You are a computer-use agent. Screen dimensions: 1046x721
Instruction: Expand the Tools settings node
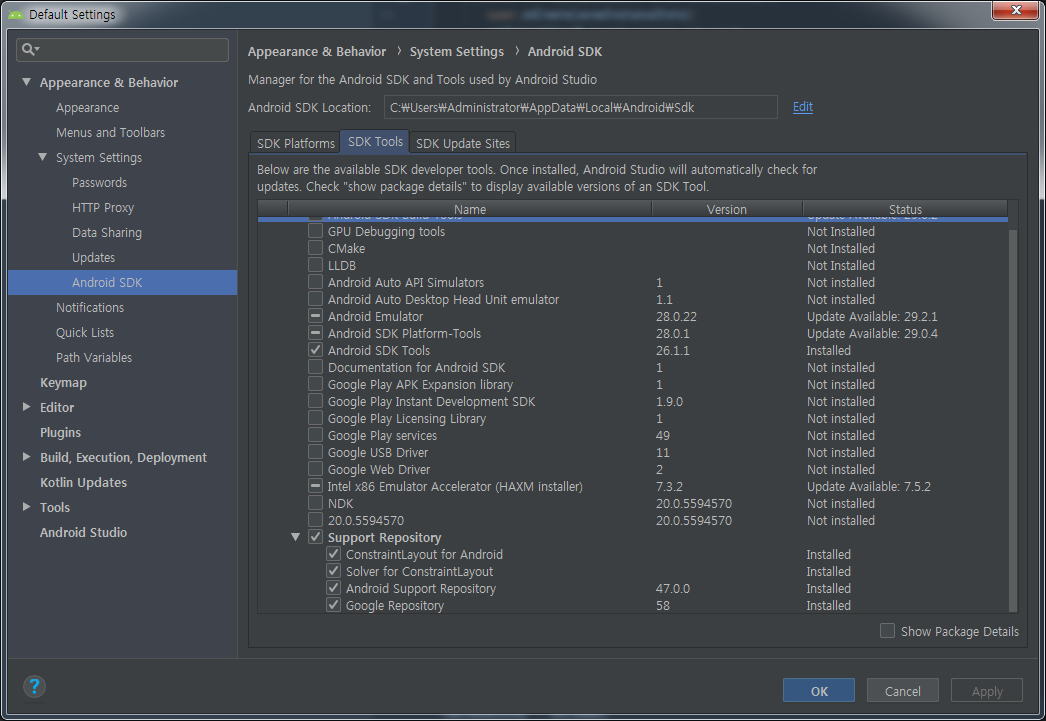point(27,507)
